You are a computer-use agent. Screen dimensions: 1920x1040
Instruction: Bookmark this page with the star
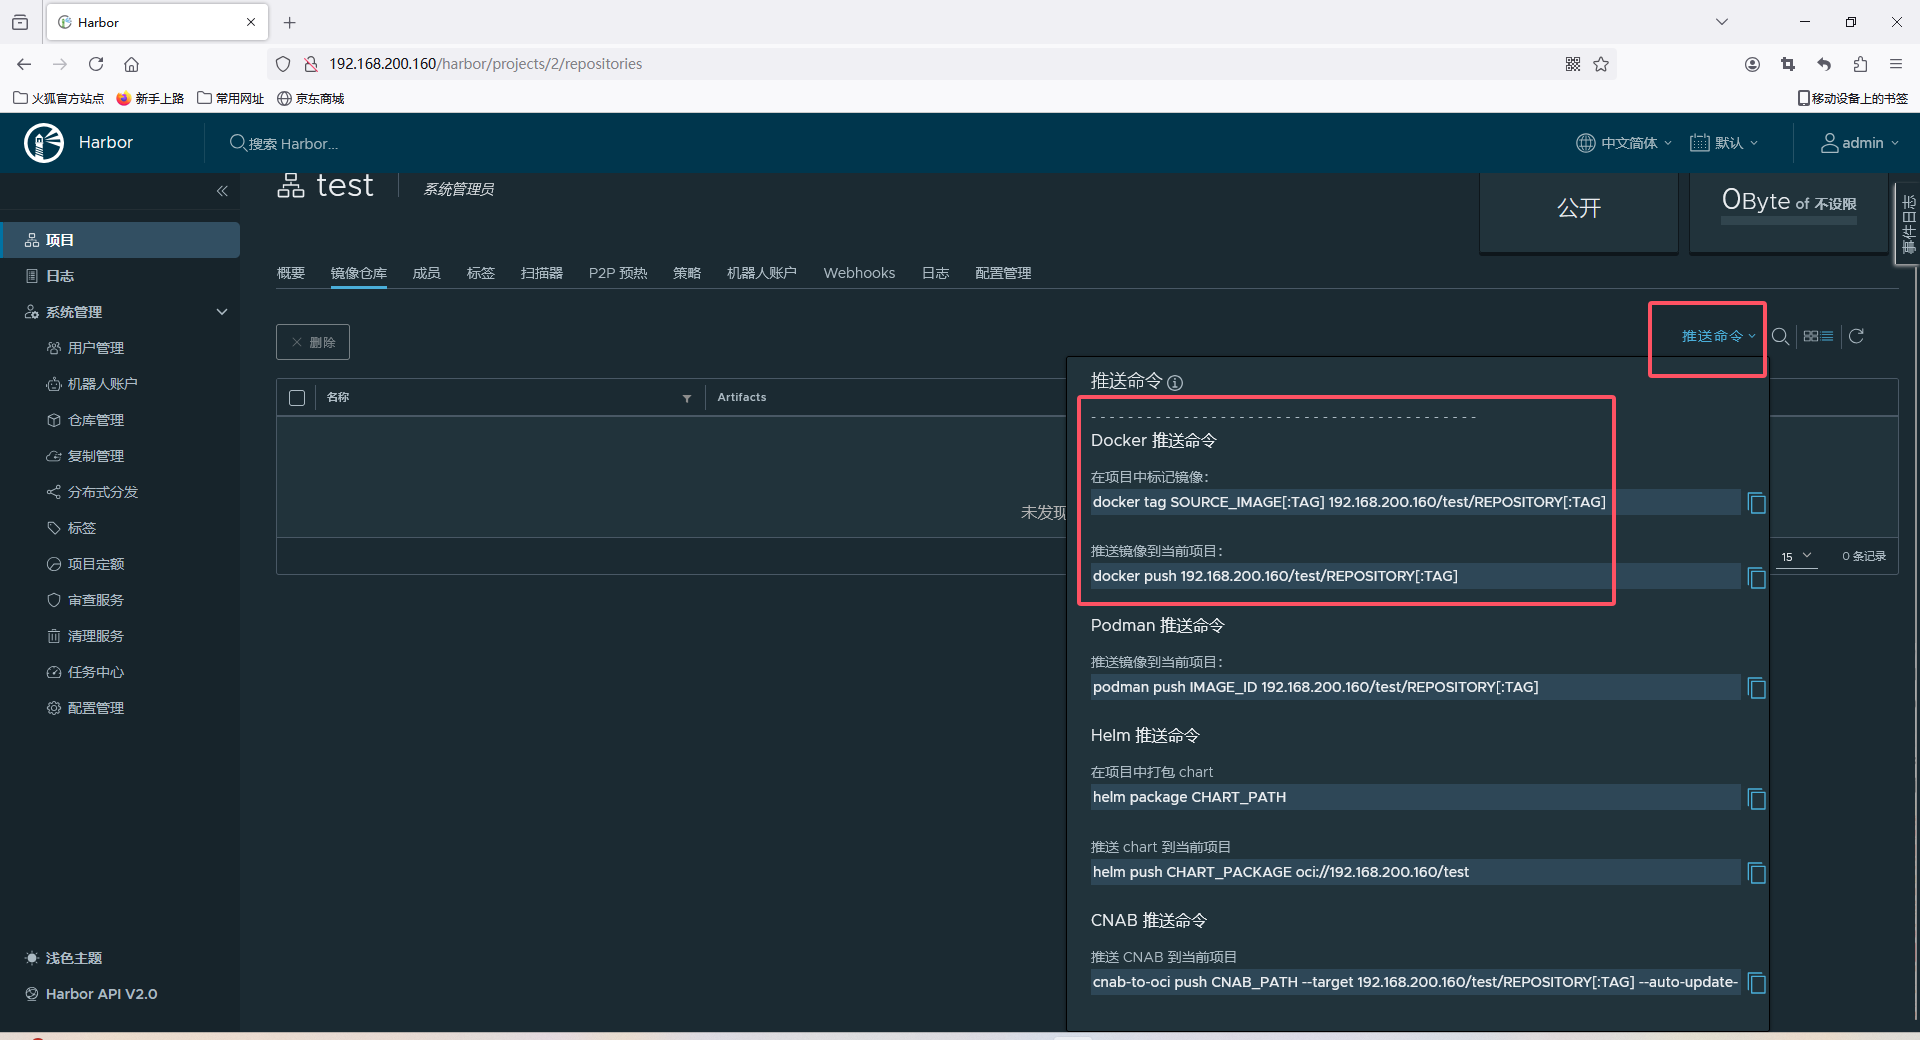point(1601,64)
